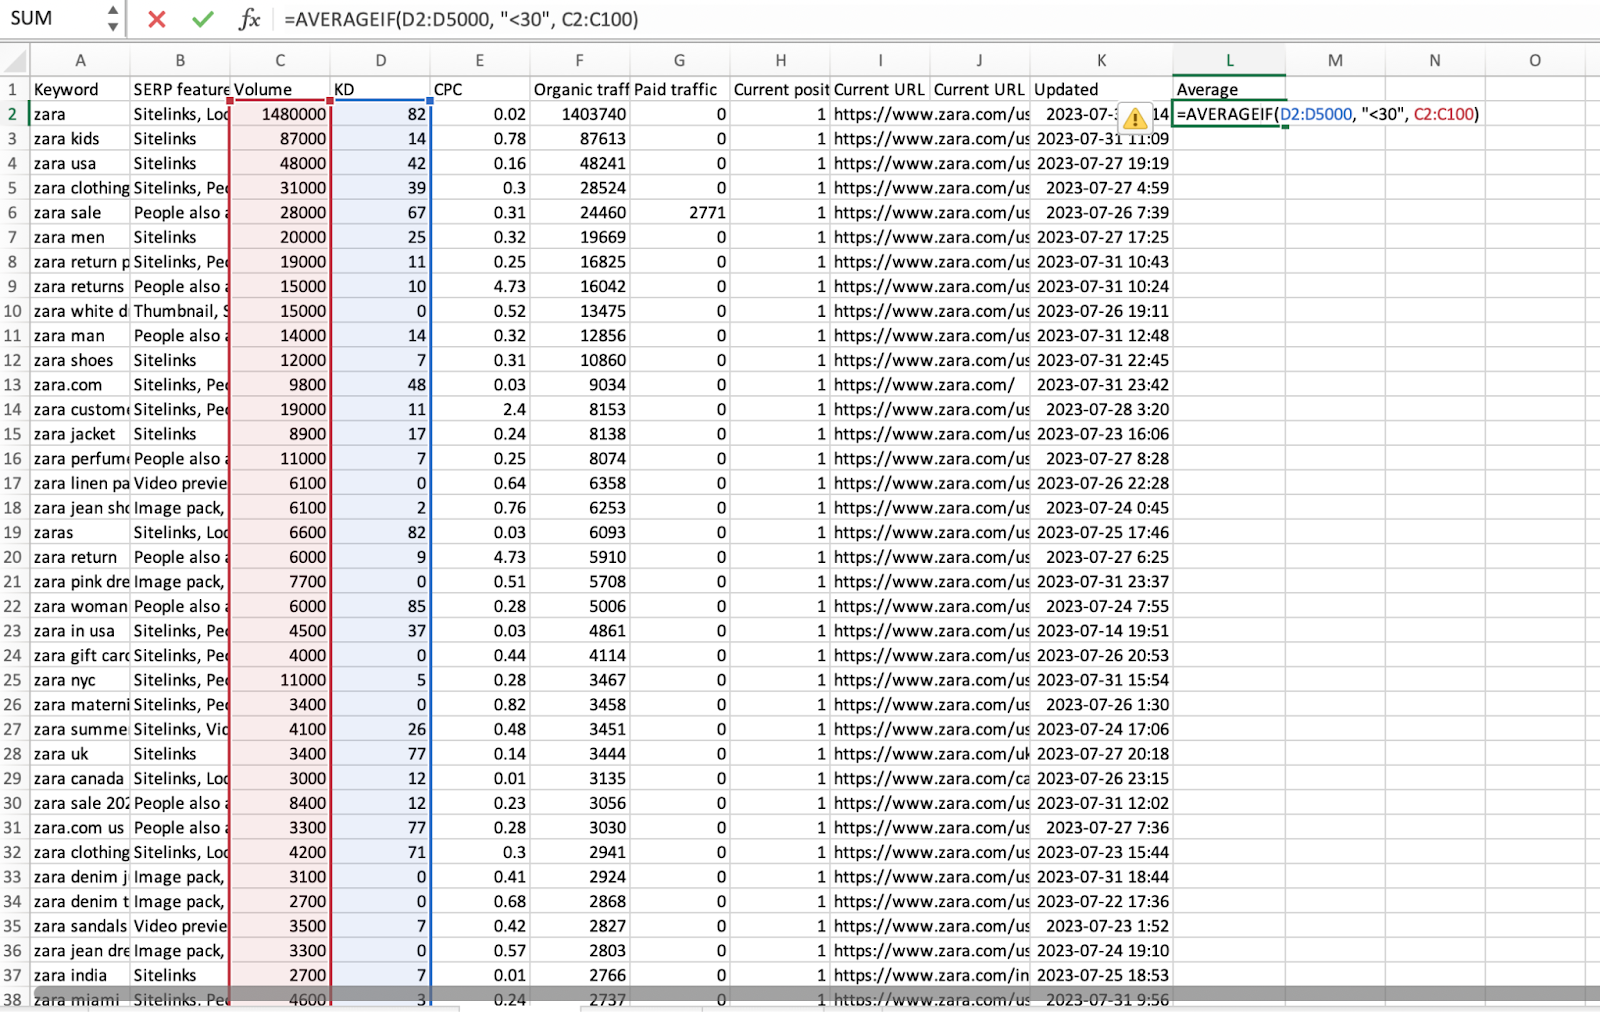Screen dimensions: 1600x1012
Task: Click volume value 1480000
Action: [x=280, y=114]
